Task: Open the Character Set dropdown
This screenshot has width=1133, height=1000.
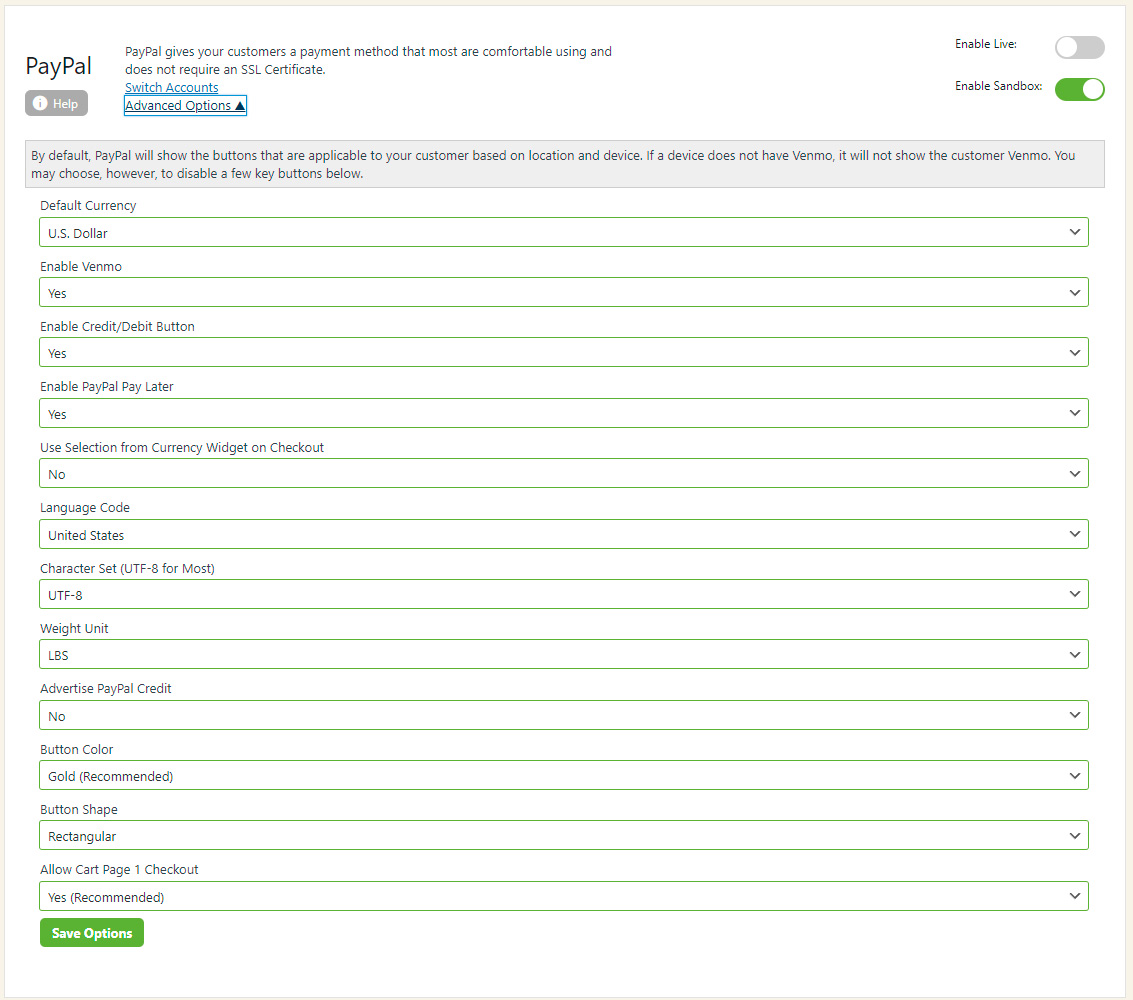Action: point(564,595)
